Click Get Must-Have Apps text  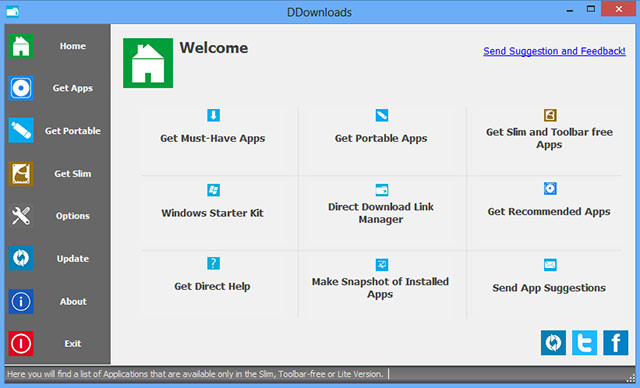pyautogui.click(x=213, y=138)
